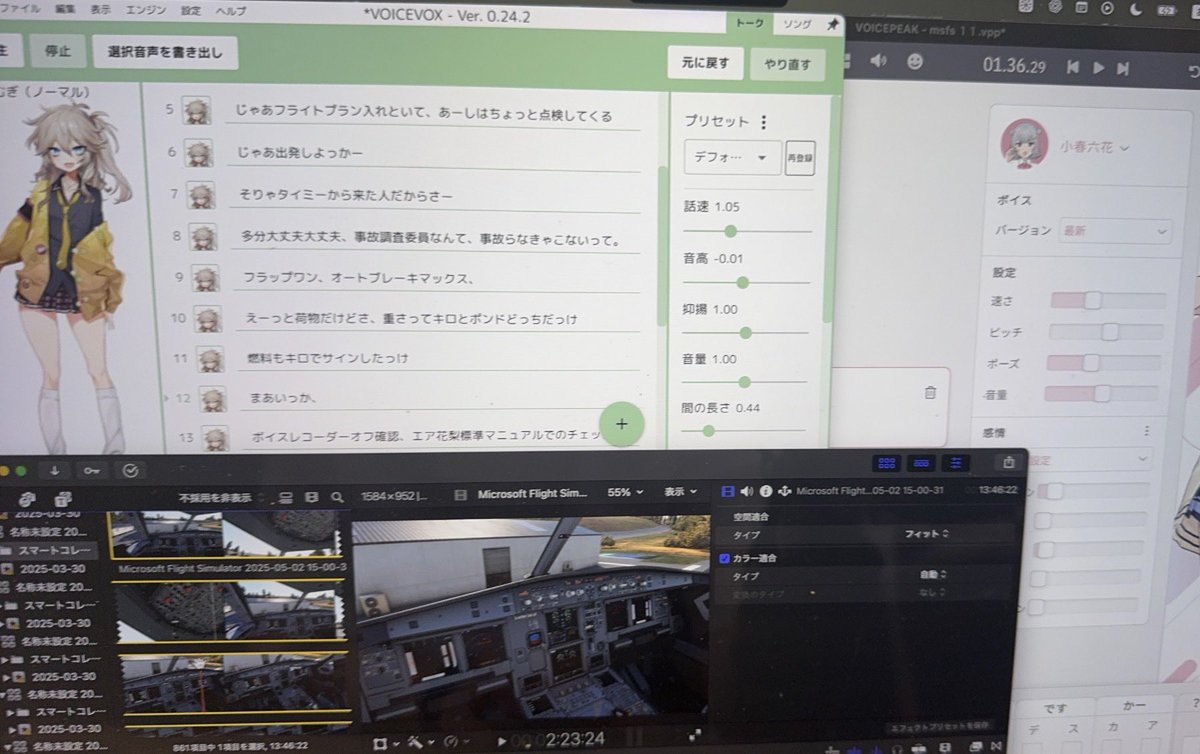Screen dimensions: 1200x754
Task: Click 選択音声を書き出し export button
Action: (x=165, y=52)
